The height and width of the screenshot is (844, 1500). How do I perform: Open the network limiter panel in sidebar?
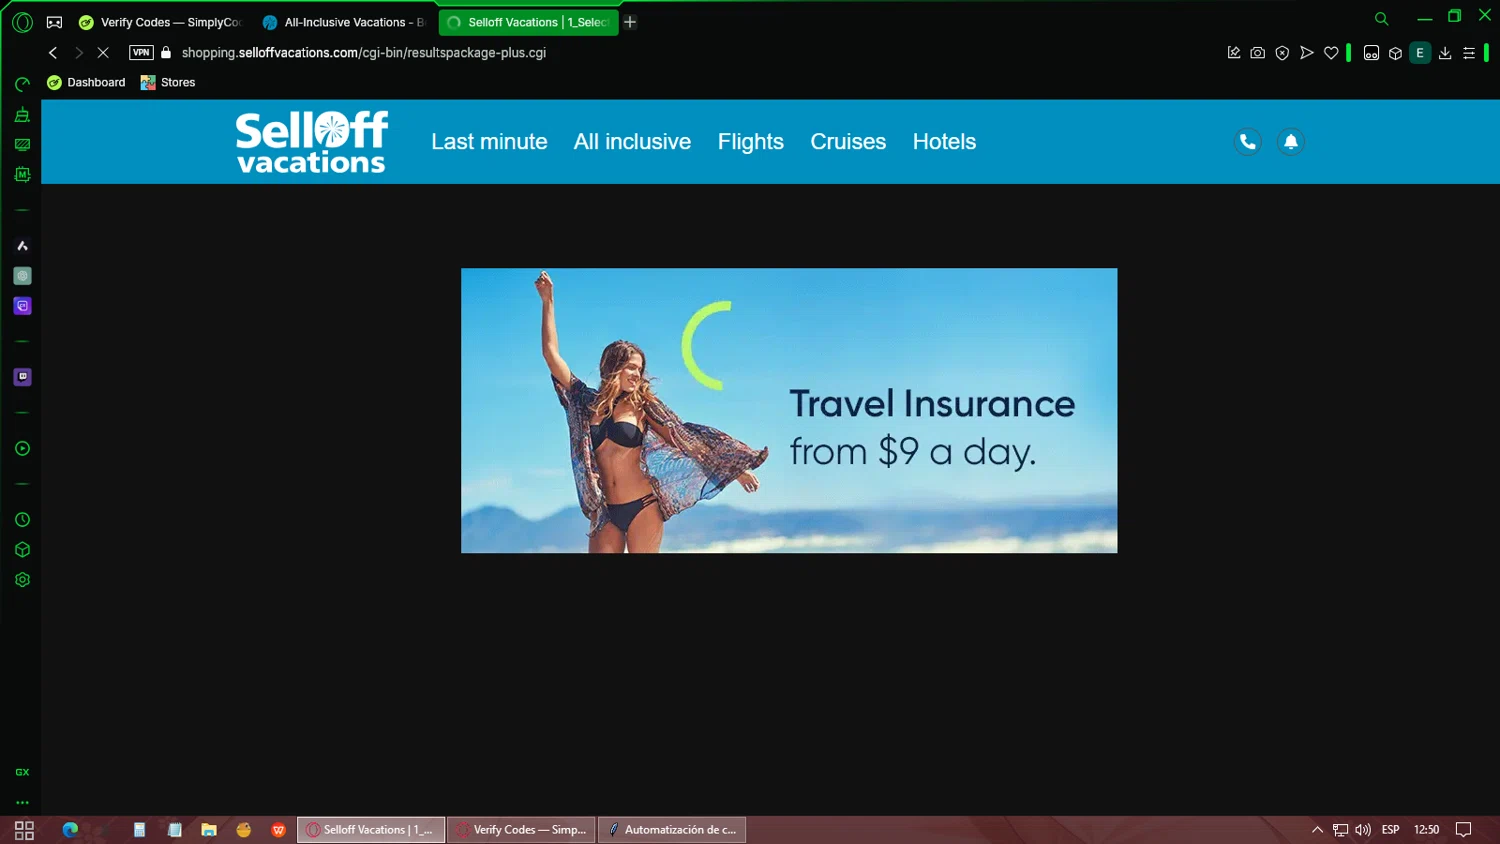click(22, 145)
